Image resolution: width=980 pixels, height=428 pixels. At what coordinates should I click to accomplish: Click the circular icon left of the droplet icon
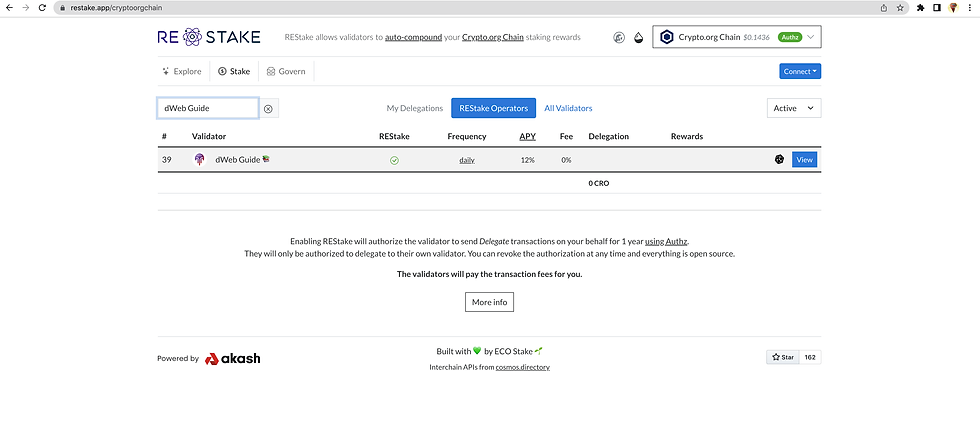(x=619, y=37)
